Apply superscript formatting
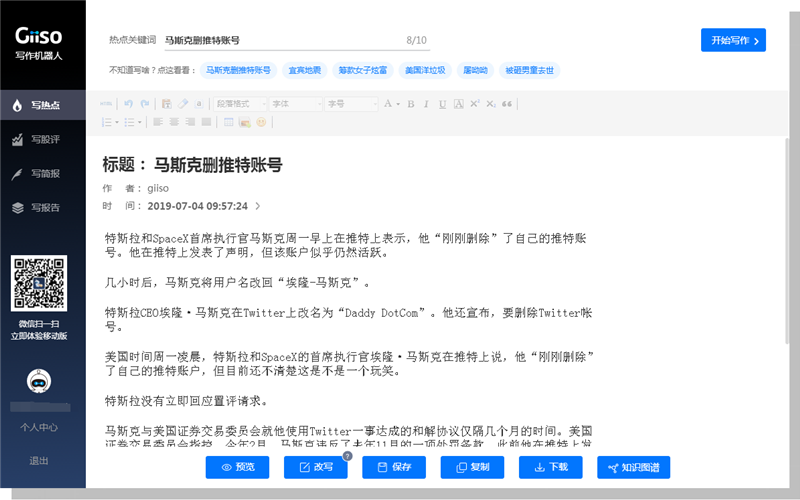The height and width of the screenshot is (500, 800). [x=474, y=104]
